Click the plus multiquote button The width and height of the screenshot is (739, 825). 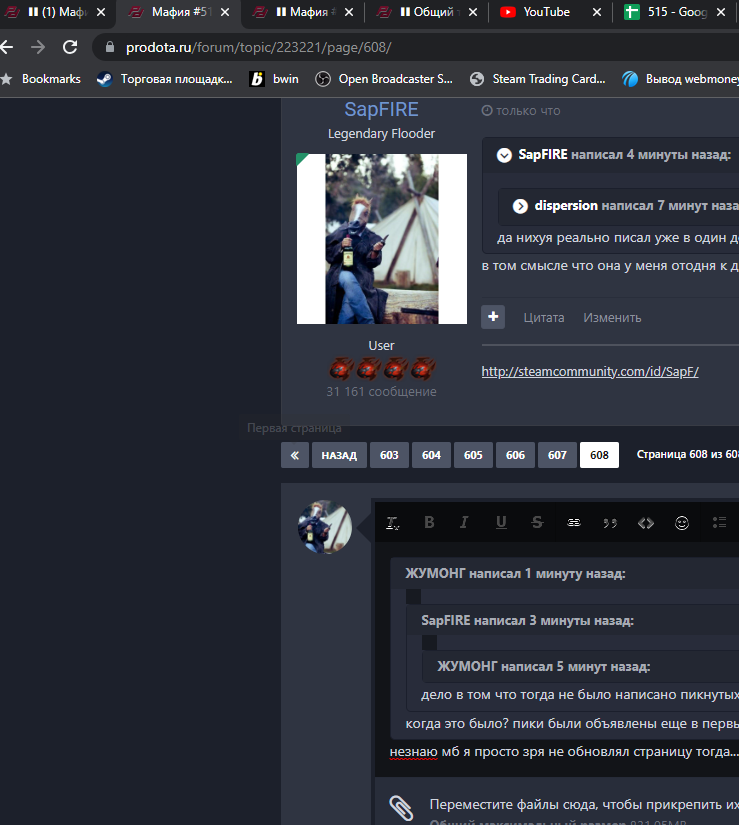pyautogui.click(x=493, y=317)
